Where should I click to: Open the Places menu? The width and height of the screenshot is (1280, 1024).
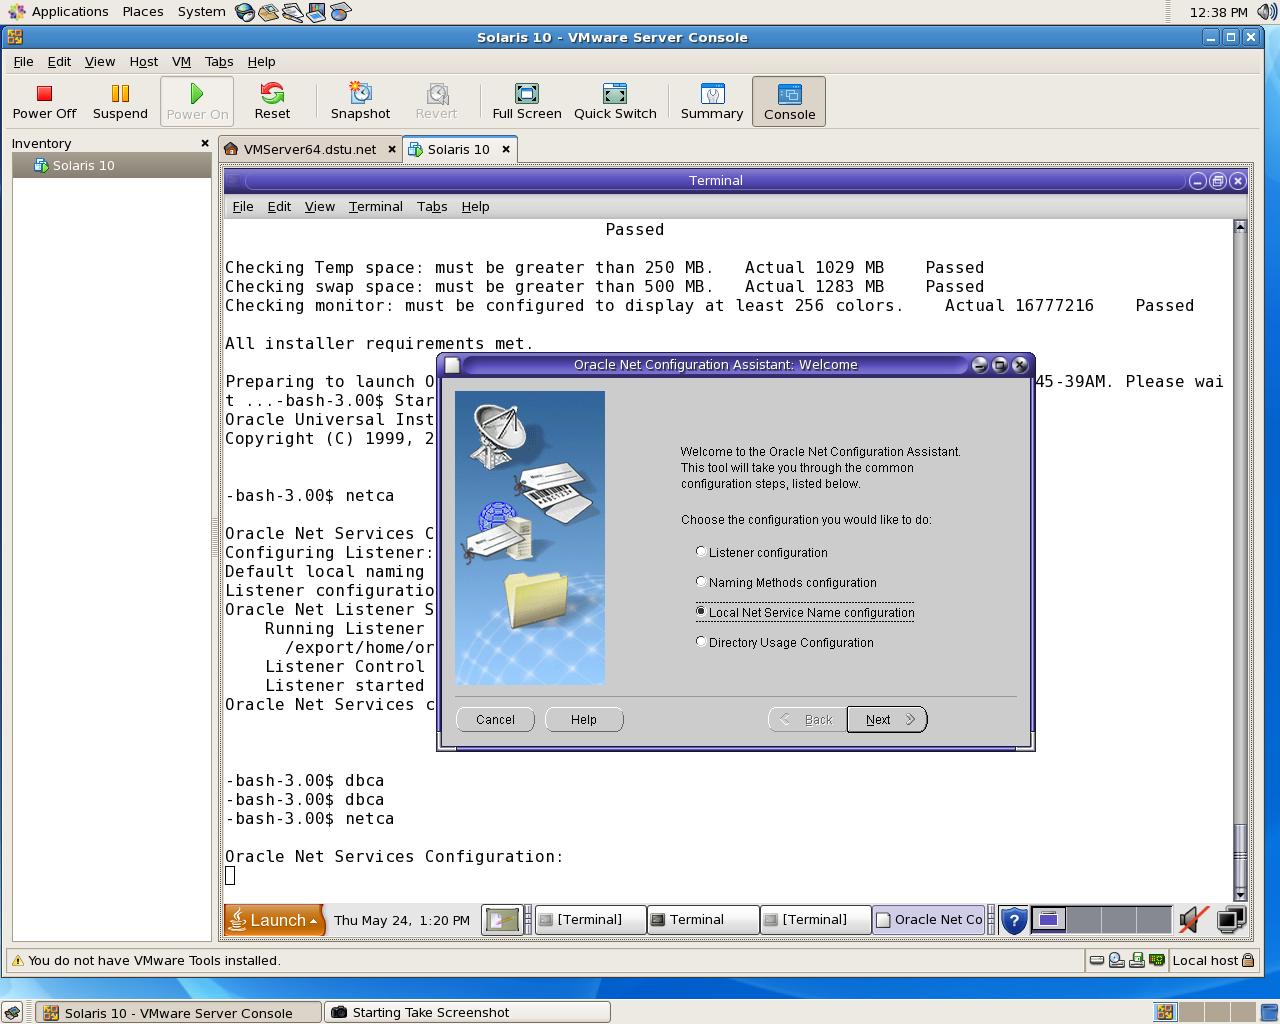pos(143,12)
